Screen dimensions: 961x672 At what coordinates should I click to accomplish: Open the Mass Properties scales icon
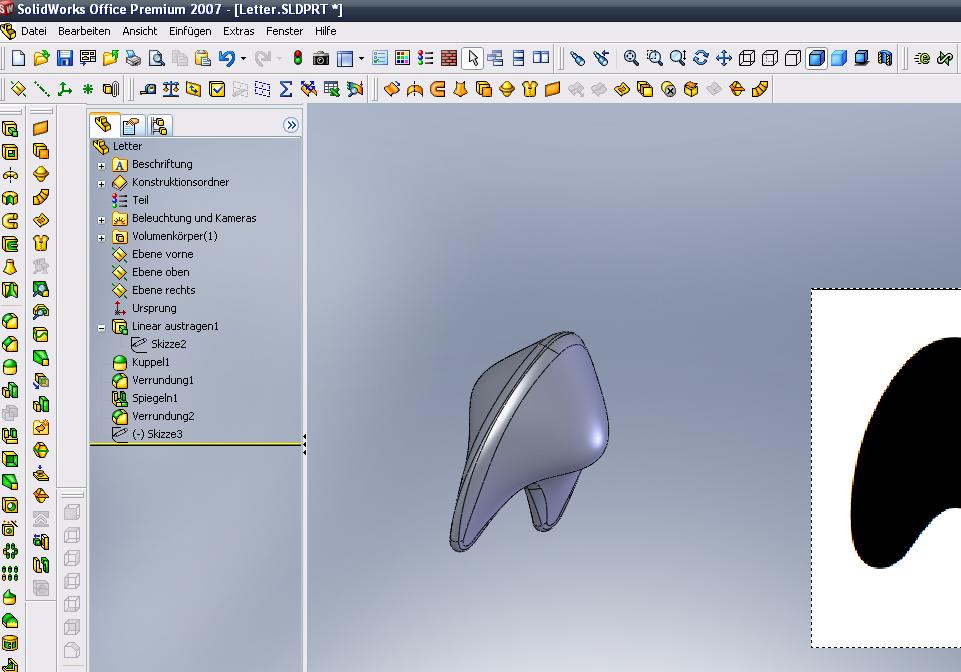[171, 89]
